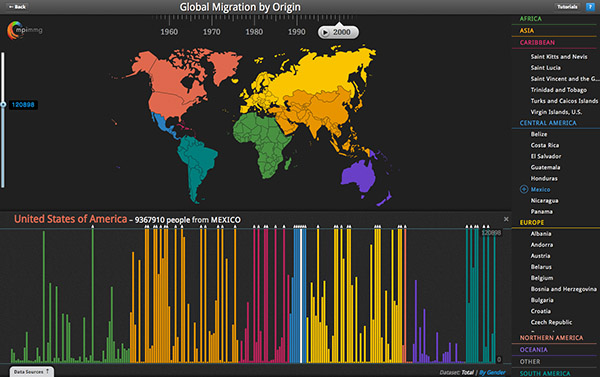Select Turks and Caicos Islands
The height and width of the screenshot is (377, 600).
click(564, 101)
